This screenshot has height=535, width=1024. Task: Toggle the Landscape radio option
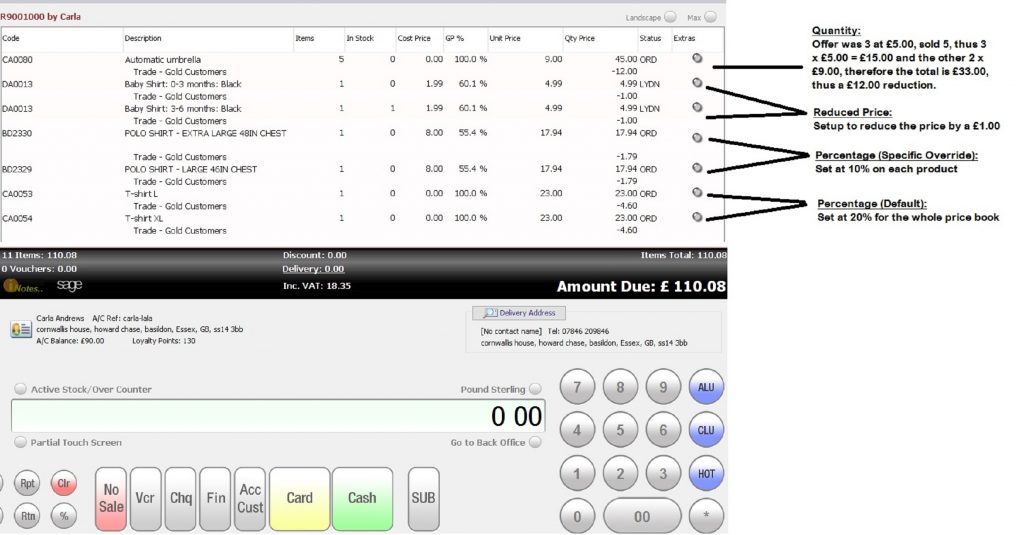pyautogui.click(x=670, y=17)
